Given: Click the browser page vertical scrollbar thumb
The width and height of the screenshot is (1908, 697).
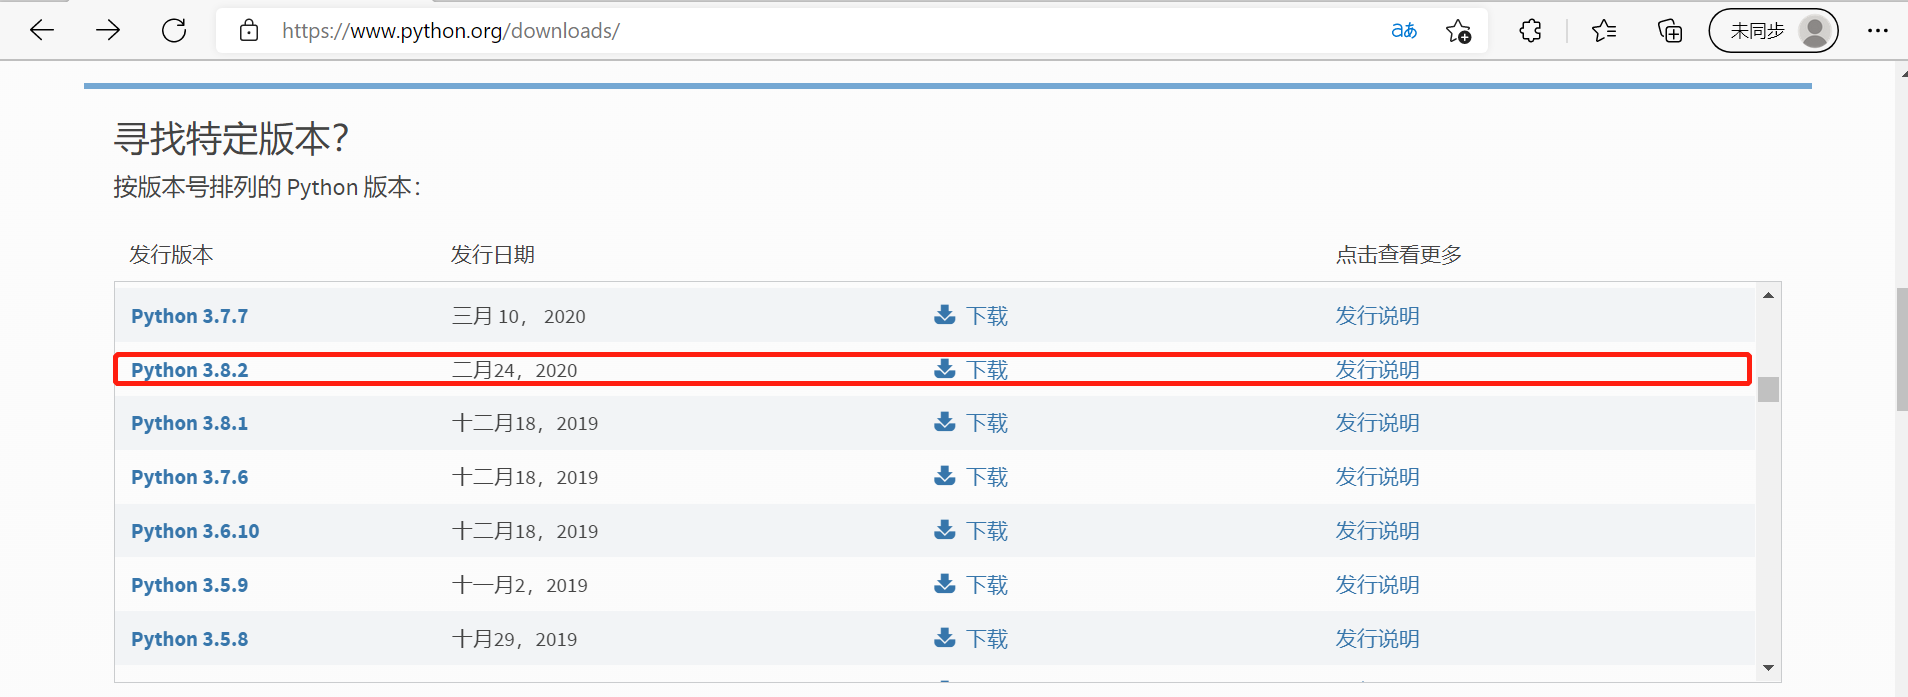Looking at the screenshot, I should click(1902, 349).
